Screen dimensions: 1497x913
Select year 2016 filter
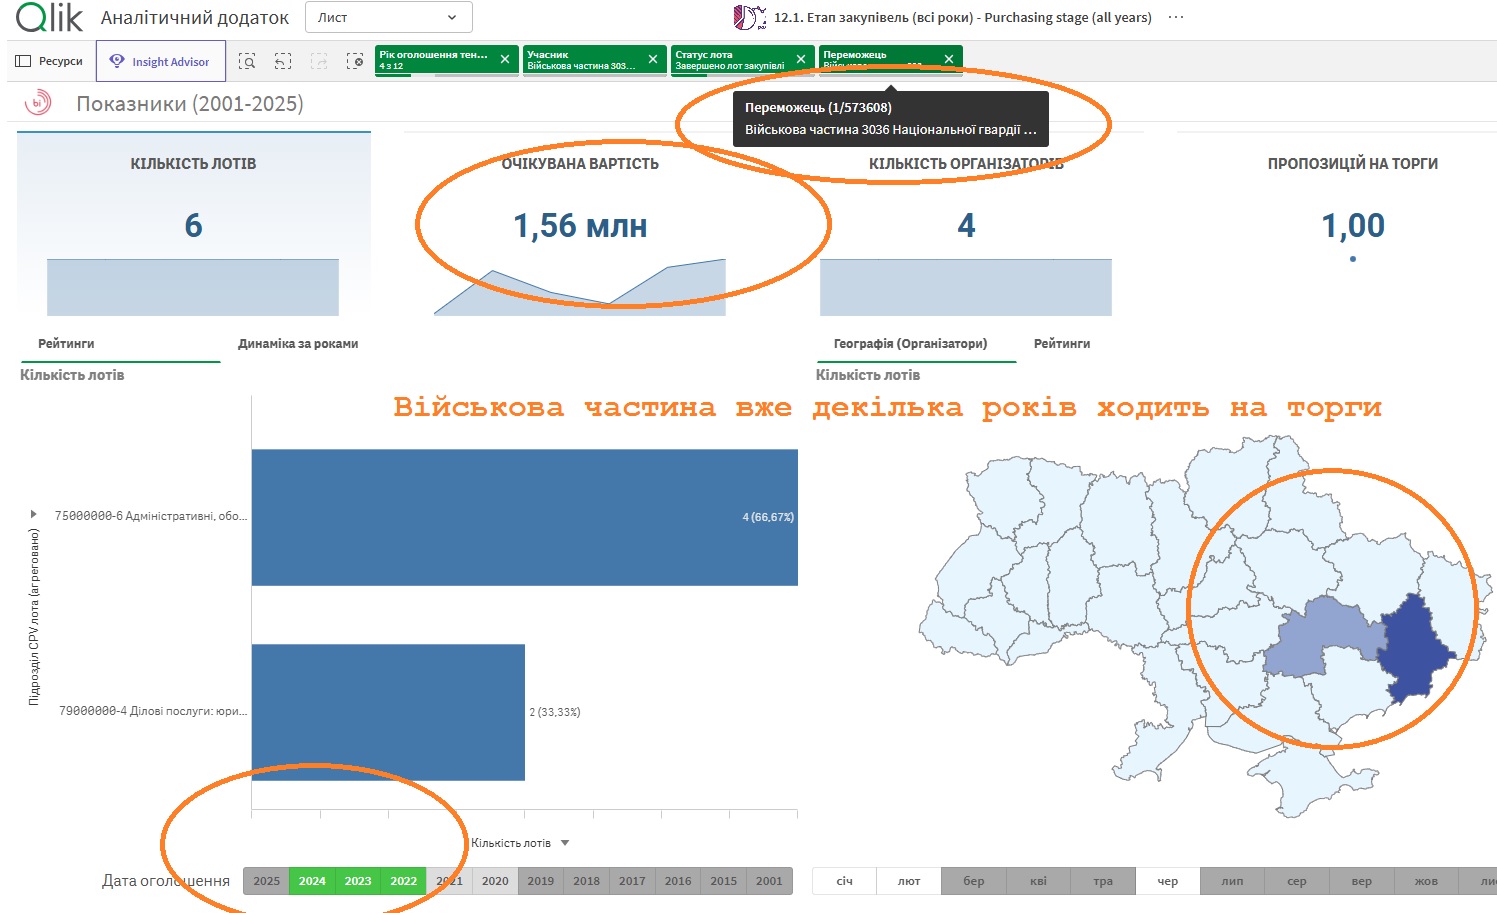pos(678,881)
